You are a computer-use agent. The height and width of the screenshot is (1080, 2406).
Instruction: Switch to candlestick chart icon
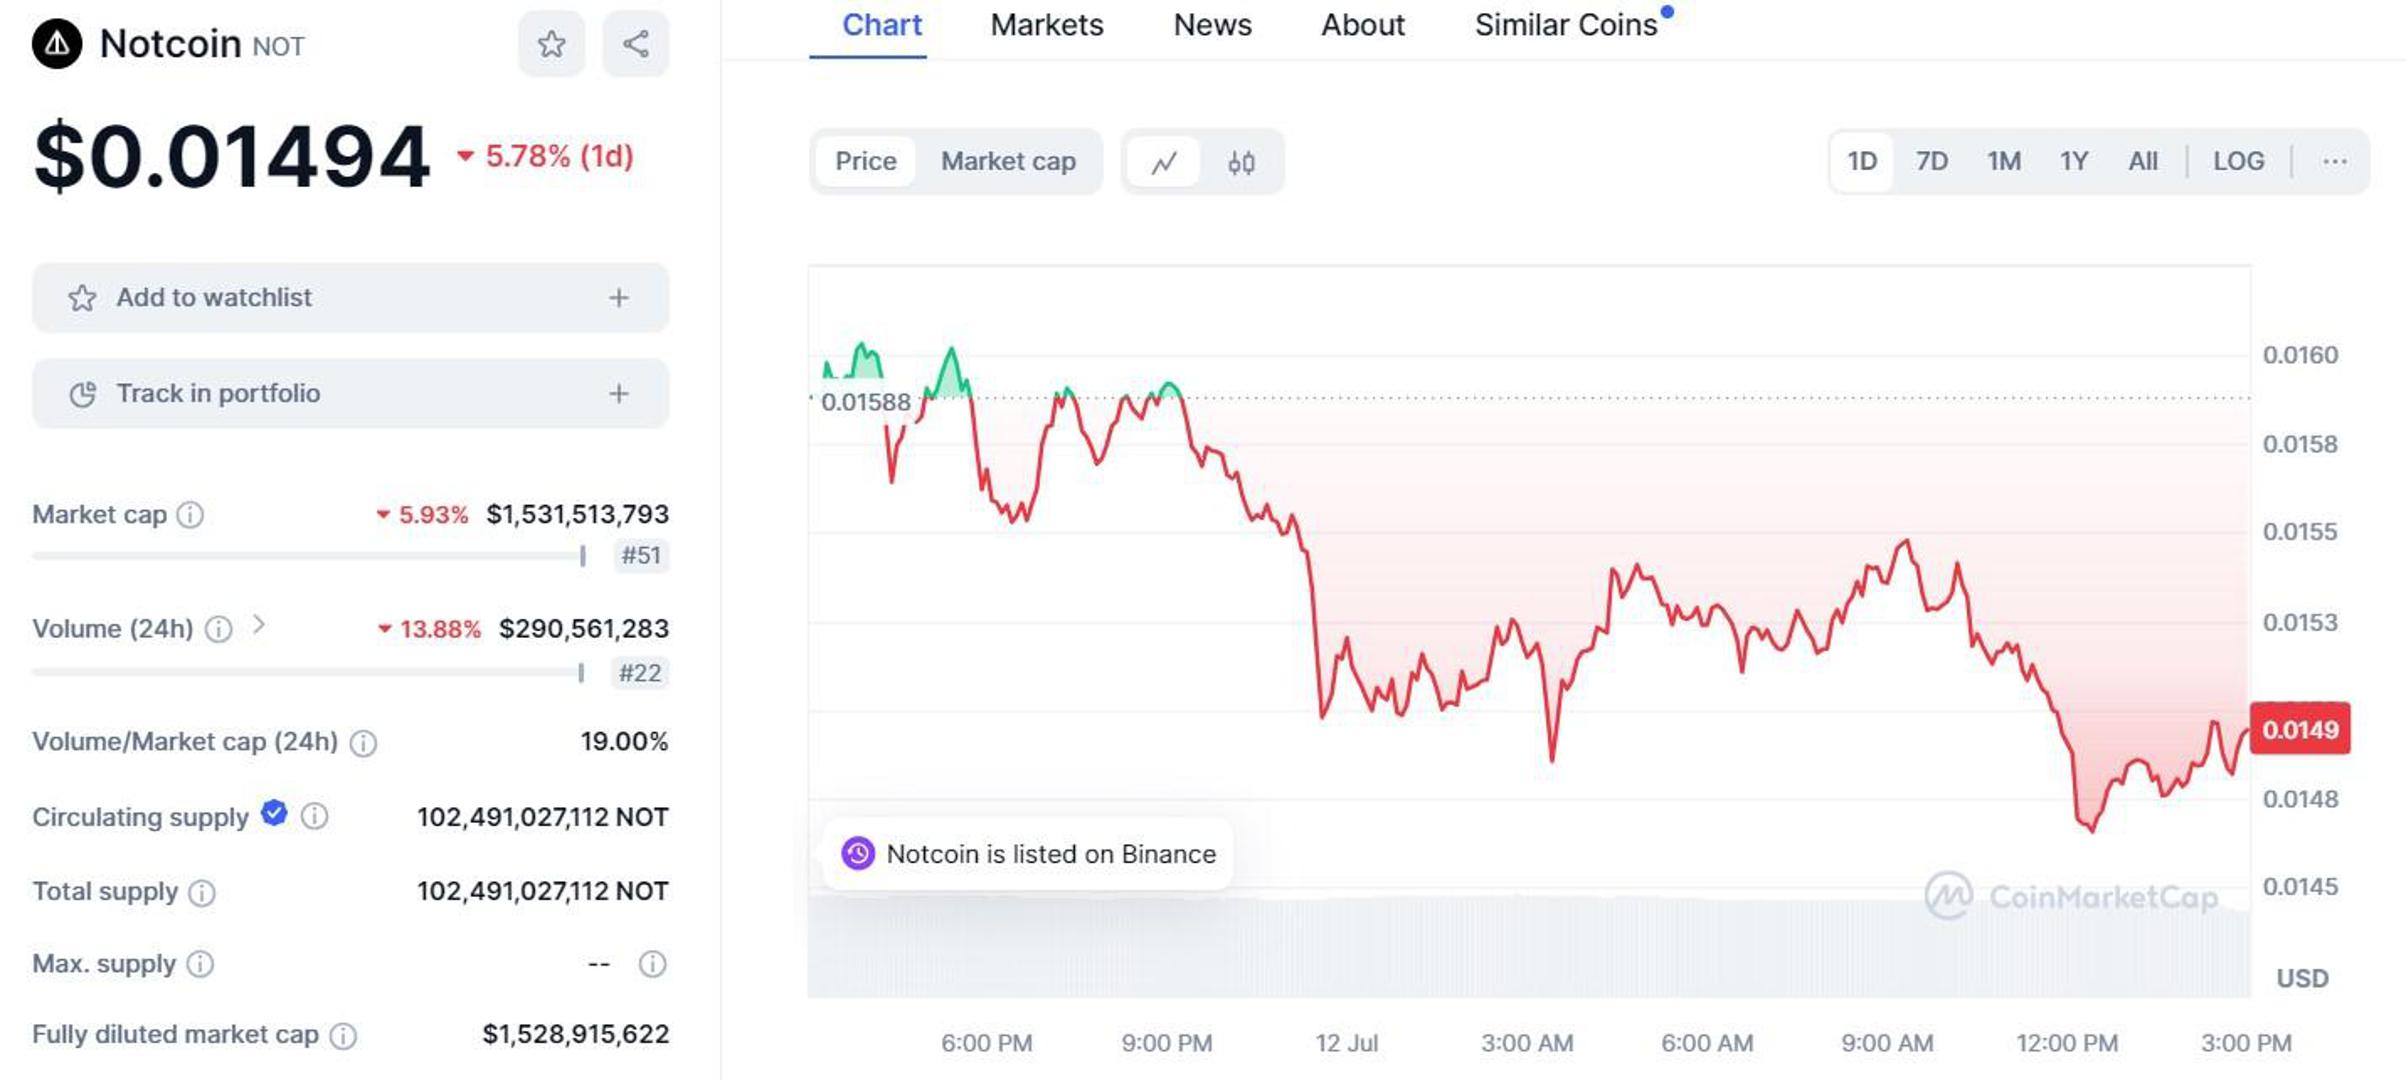(x=1241, y=162)
